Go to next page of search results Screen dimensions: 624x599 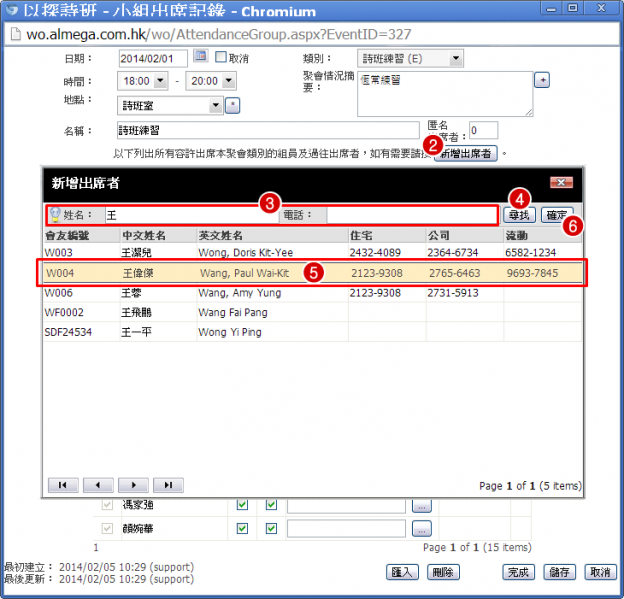[133, 485]
